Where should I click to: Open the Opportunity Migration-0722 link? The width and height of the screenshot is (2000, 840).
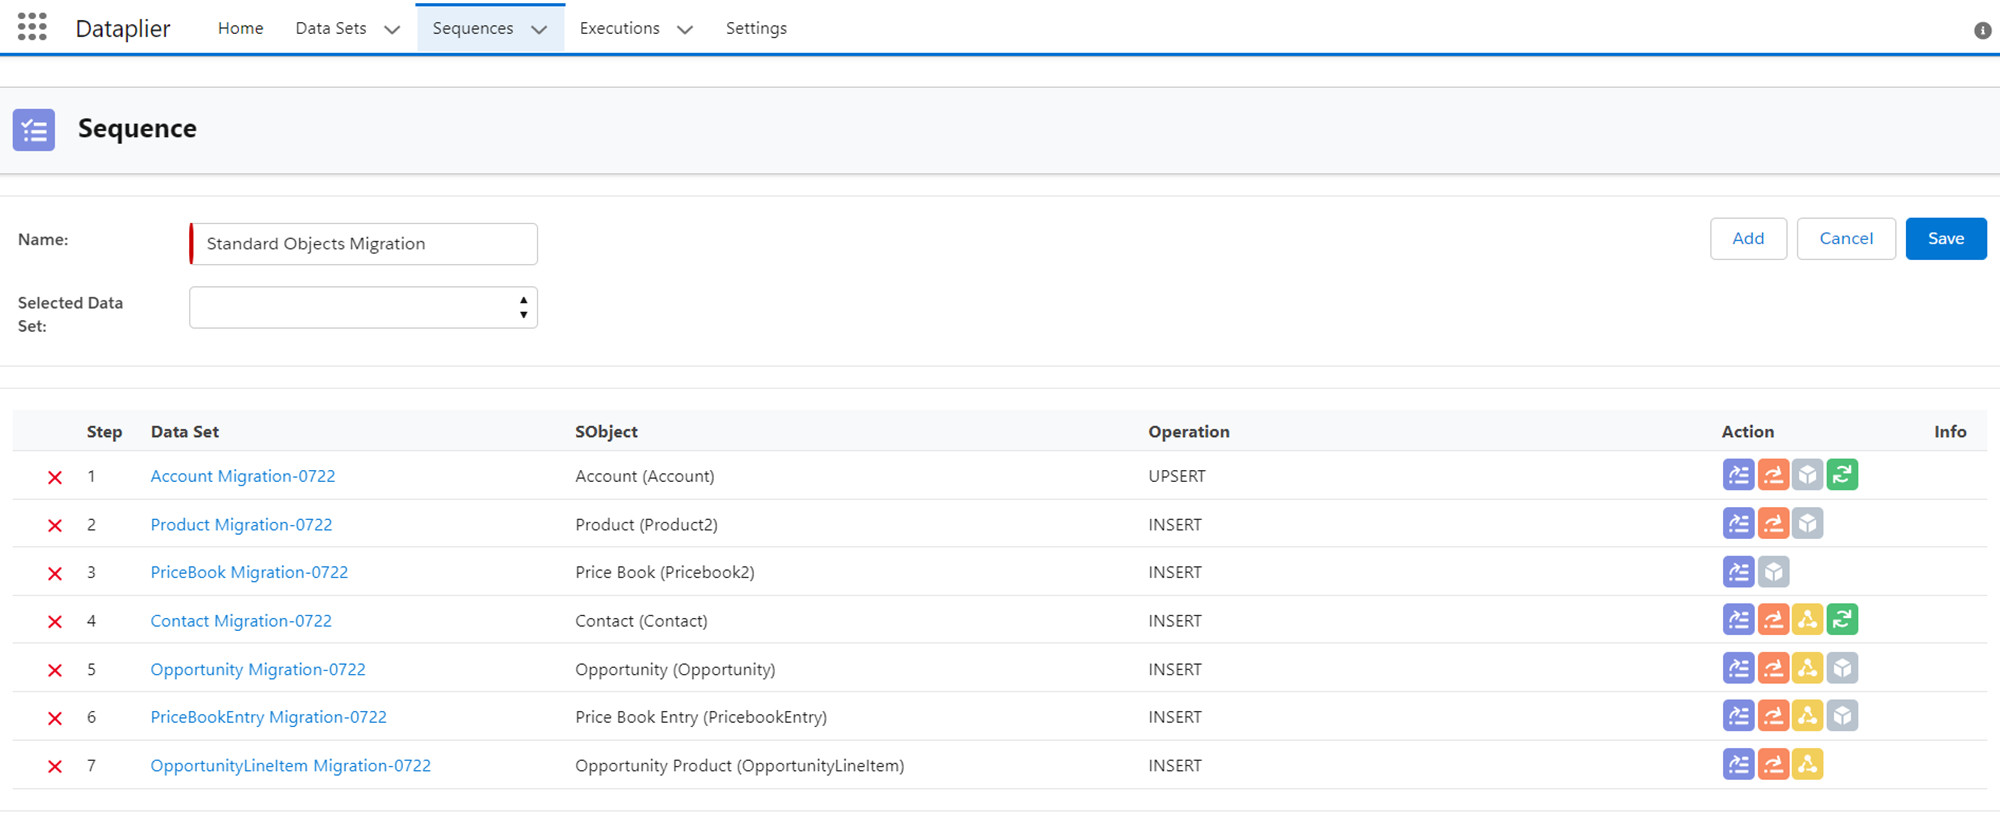(x=258, y=669)
